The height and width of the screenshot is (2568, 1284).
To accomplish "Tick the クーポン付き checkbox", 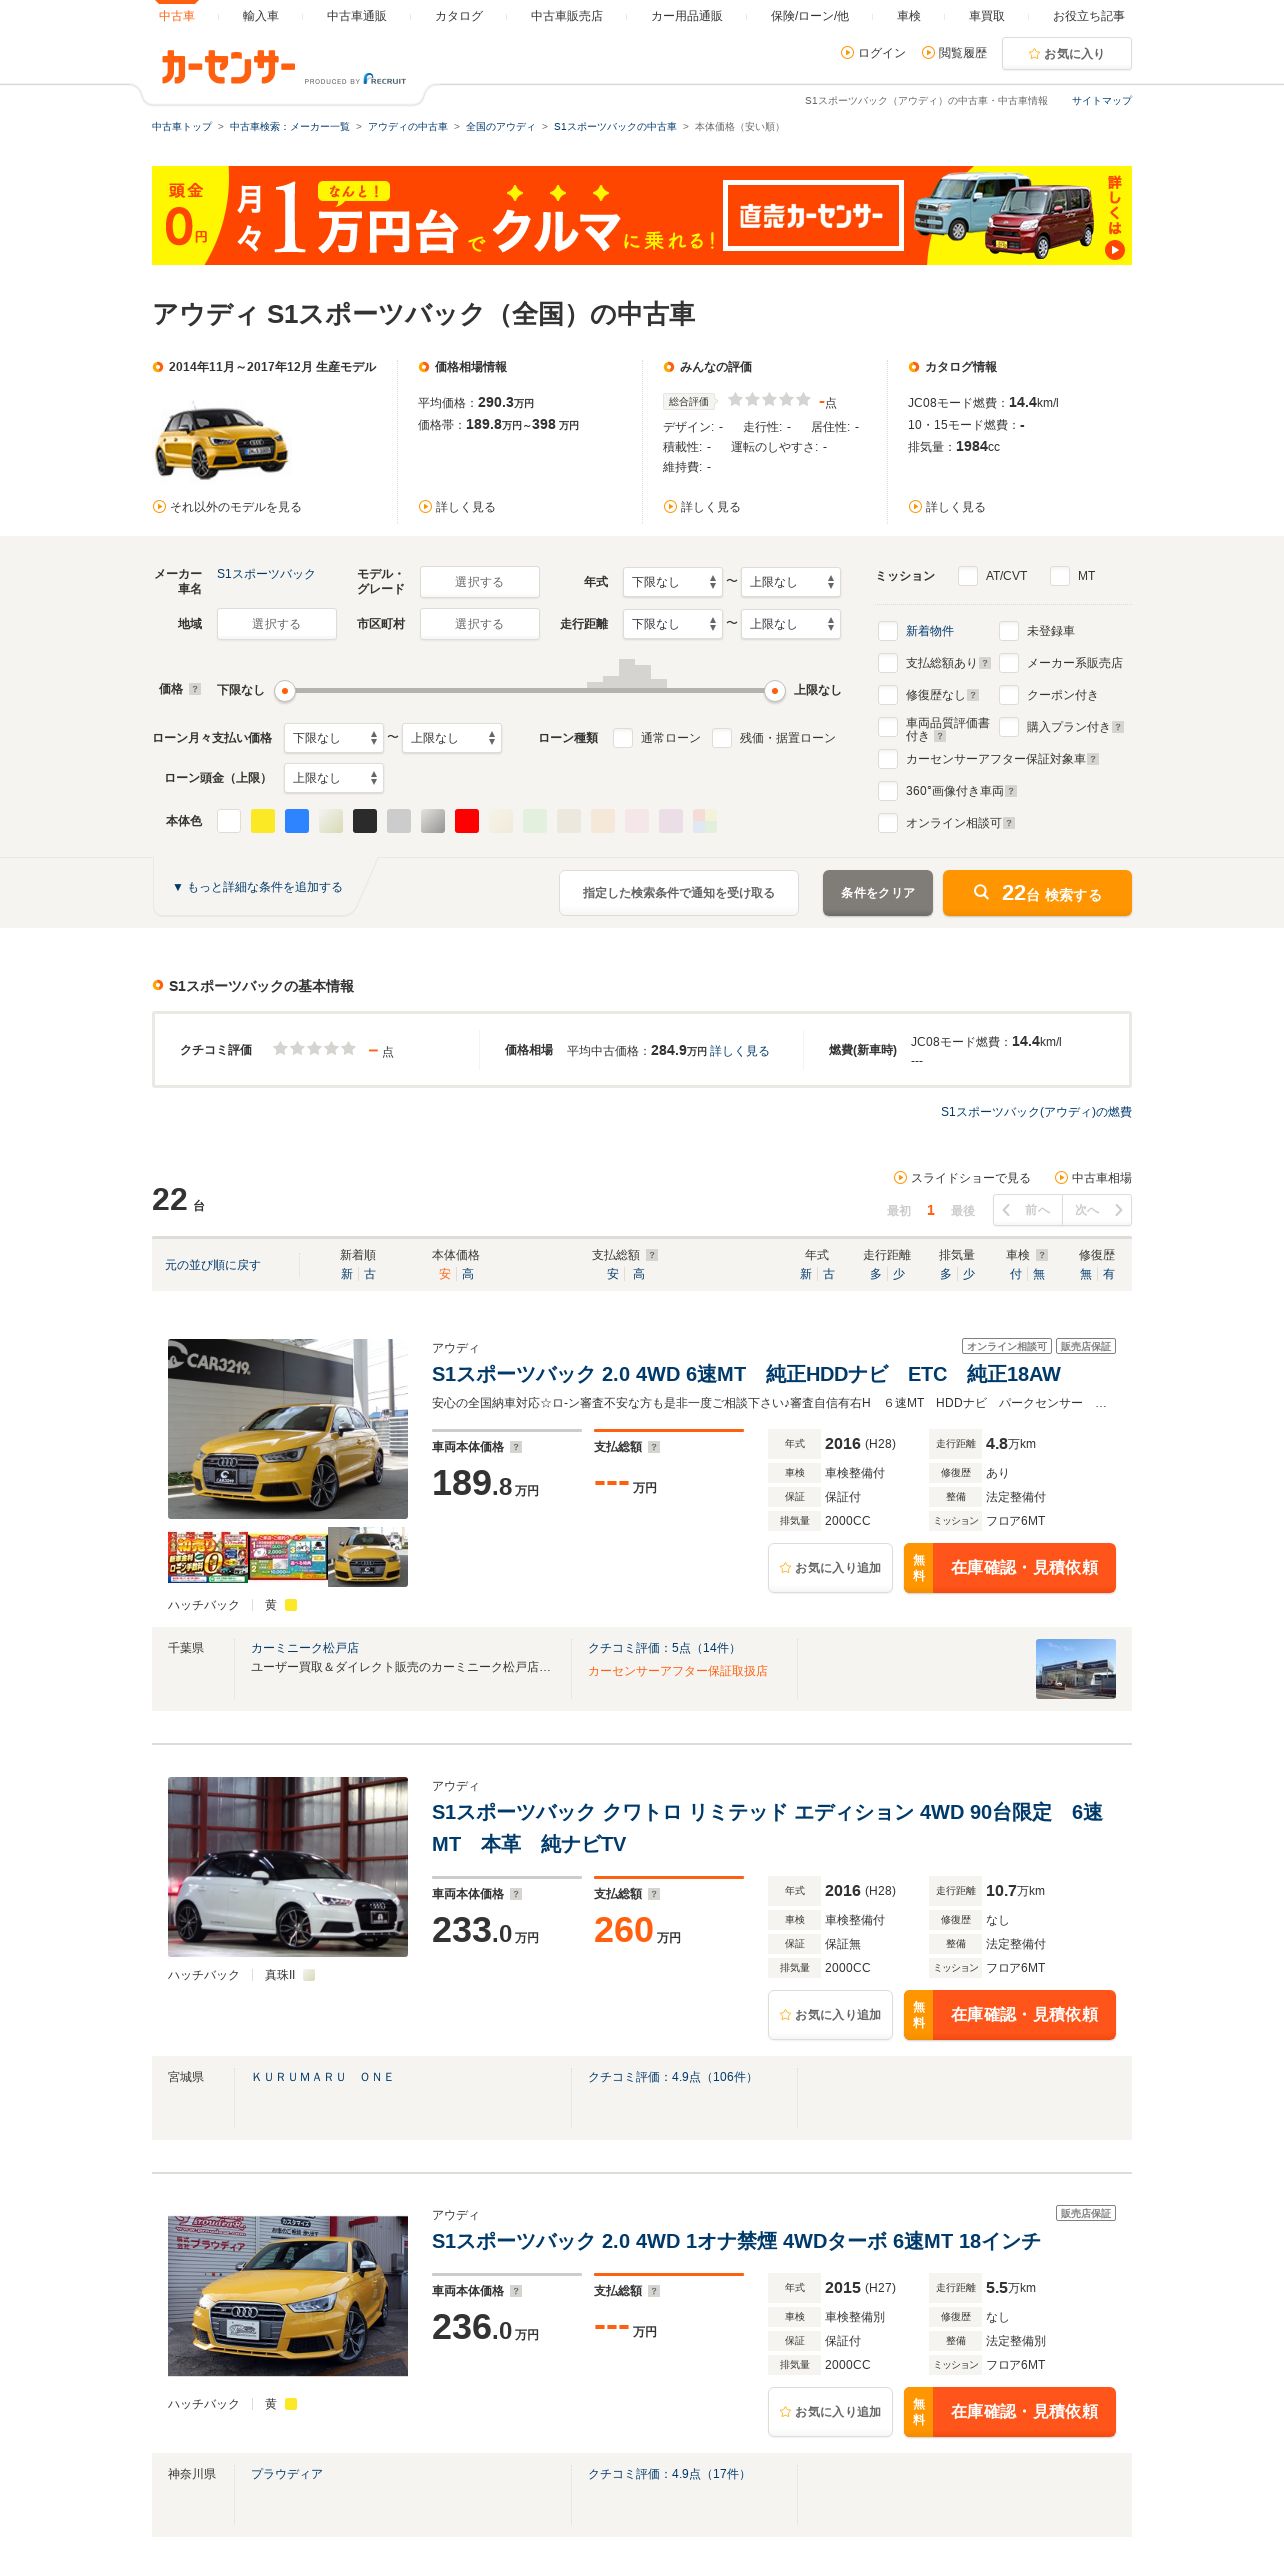I will point(1009,695).
